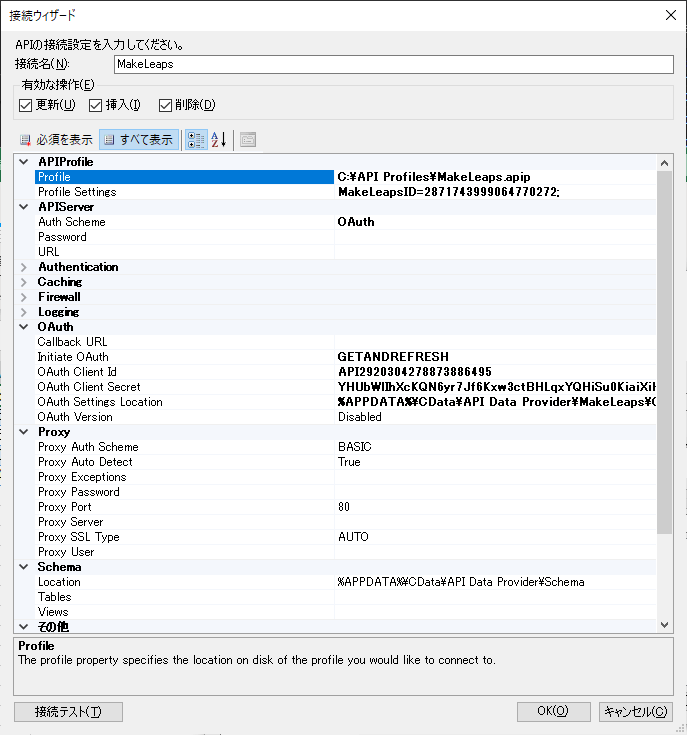Viewport: 687px width, 735px height.
Task: Click the Schema Location path value
Action: 461,582
